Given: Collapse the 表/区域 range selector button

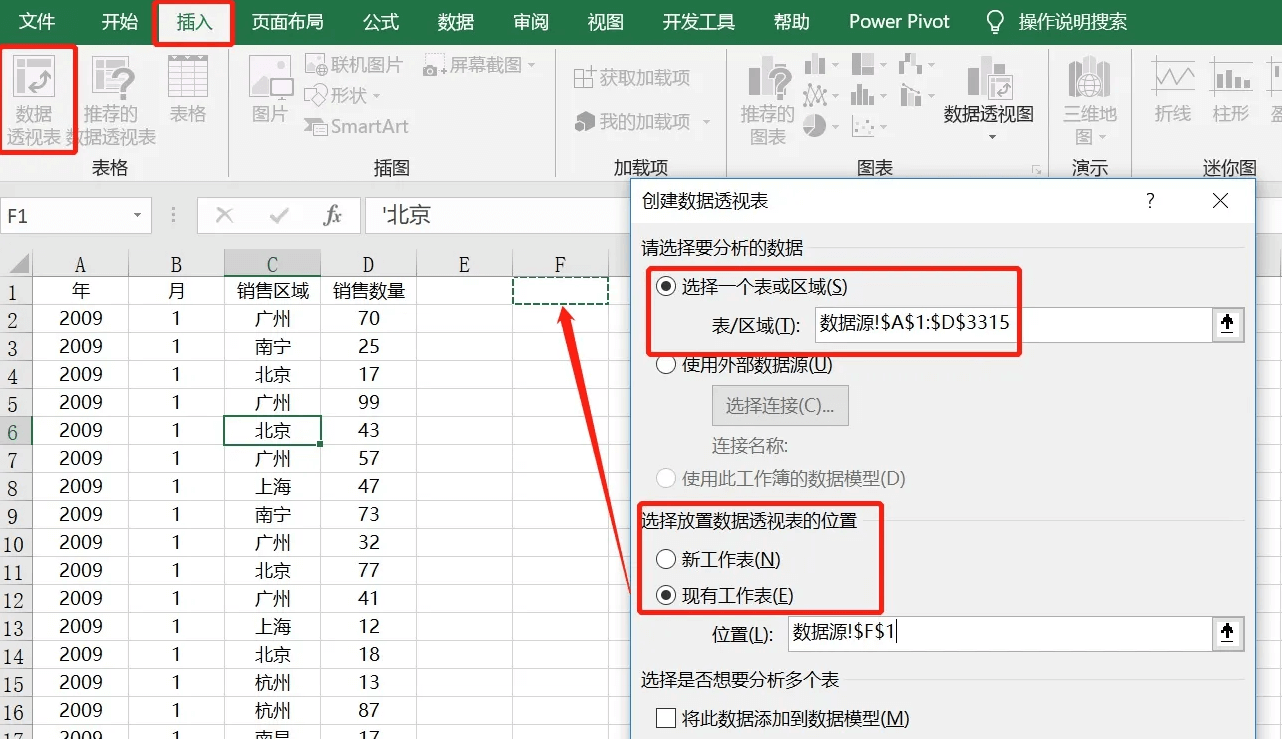Looking at the screenshot, I should [x=1228, y=324].
